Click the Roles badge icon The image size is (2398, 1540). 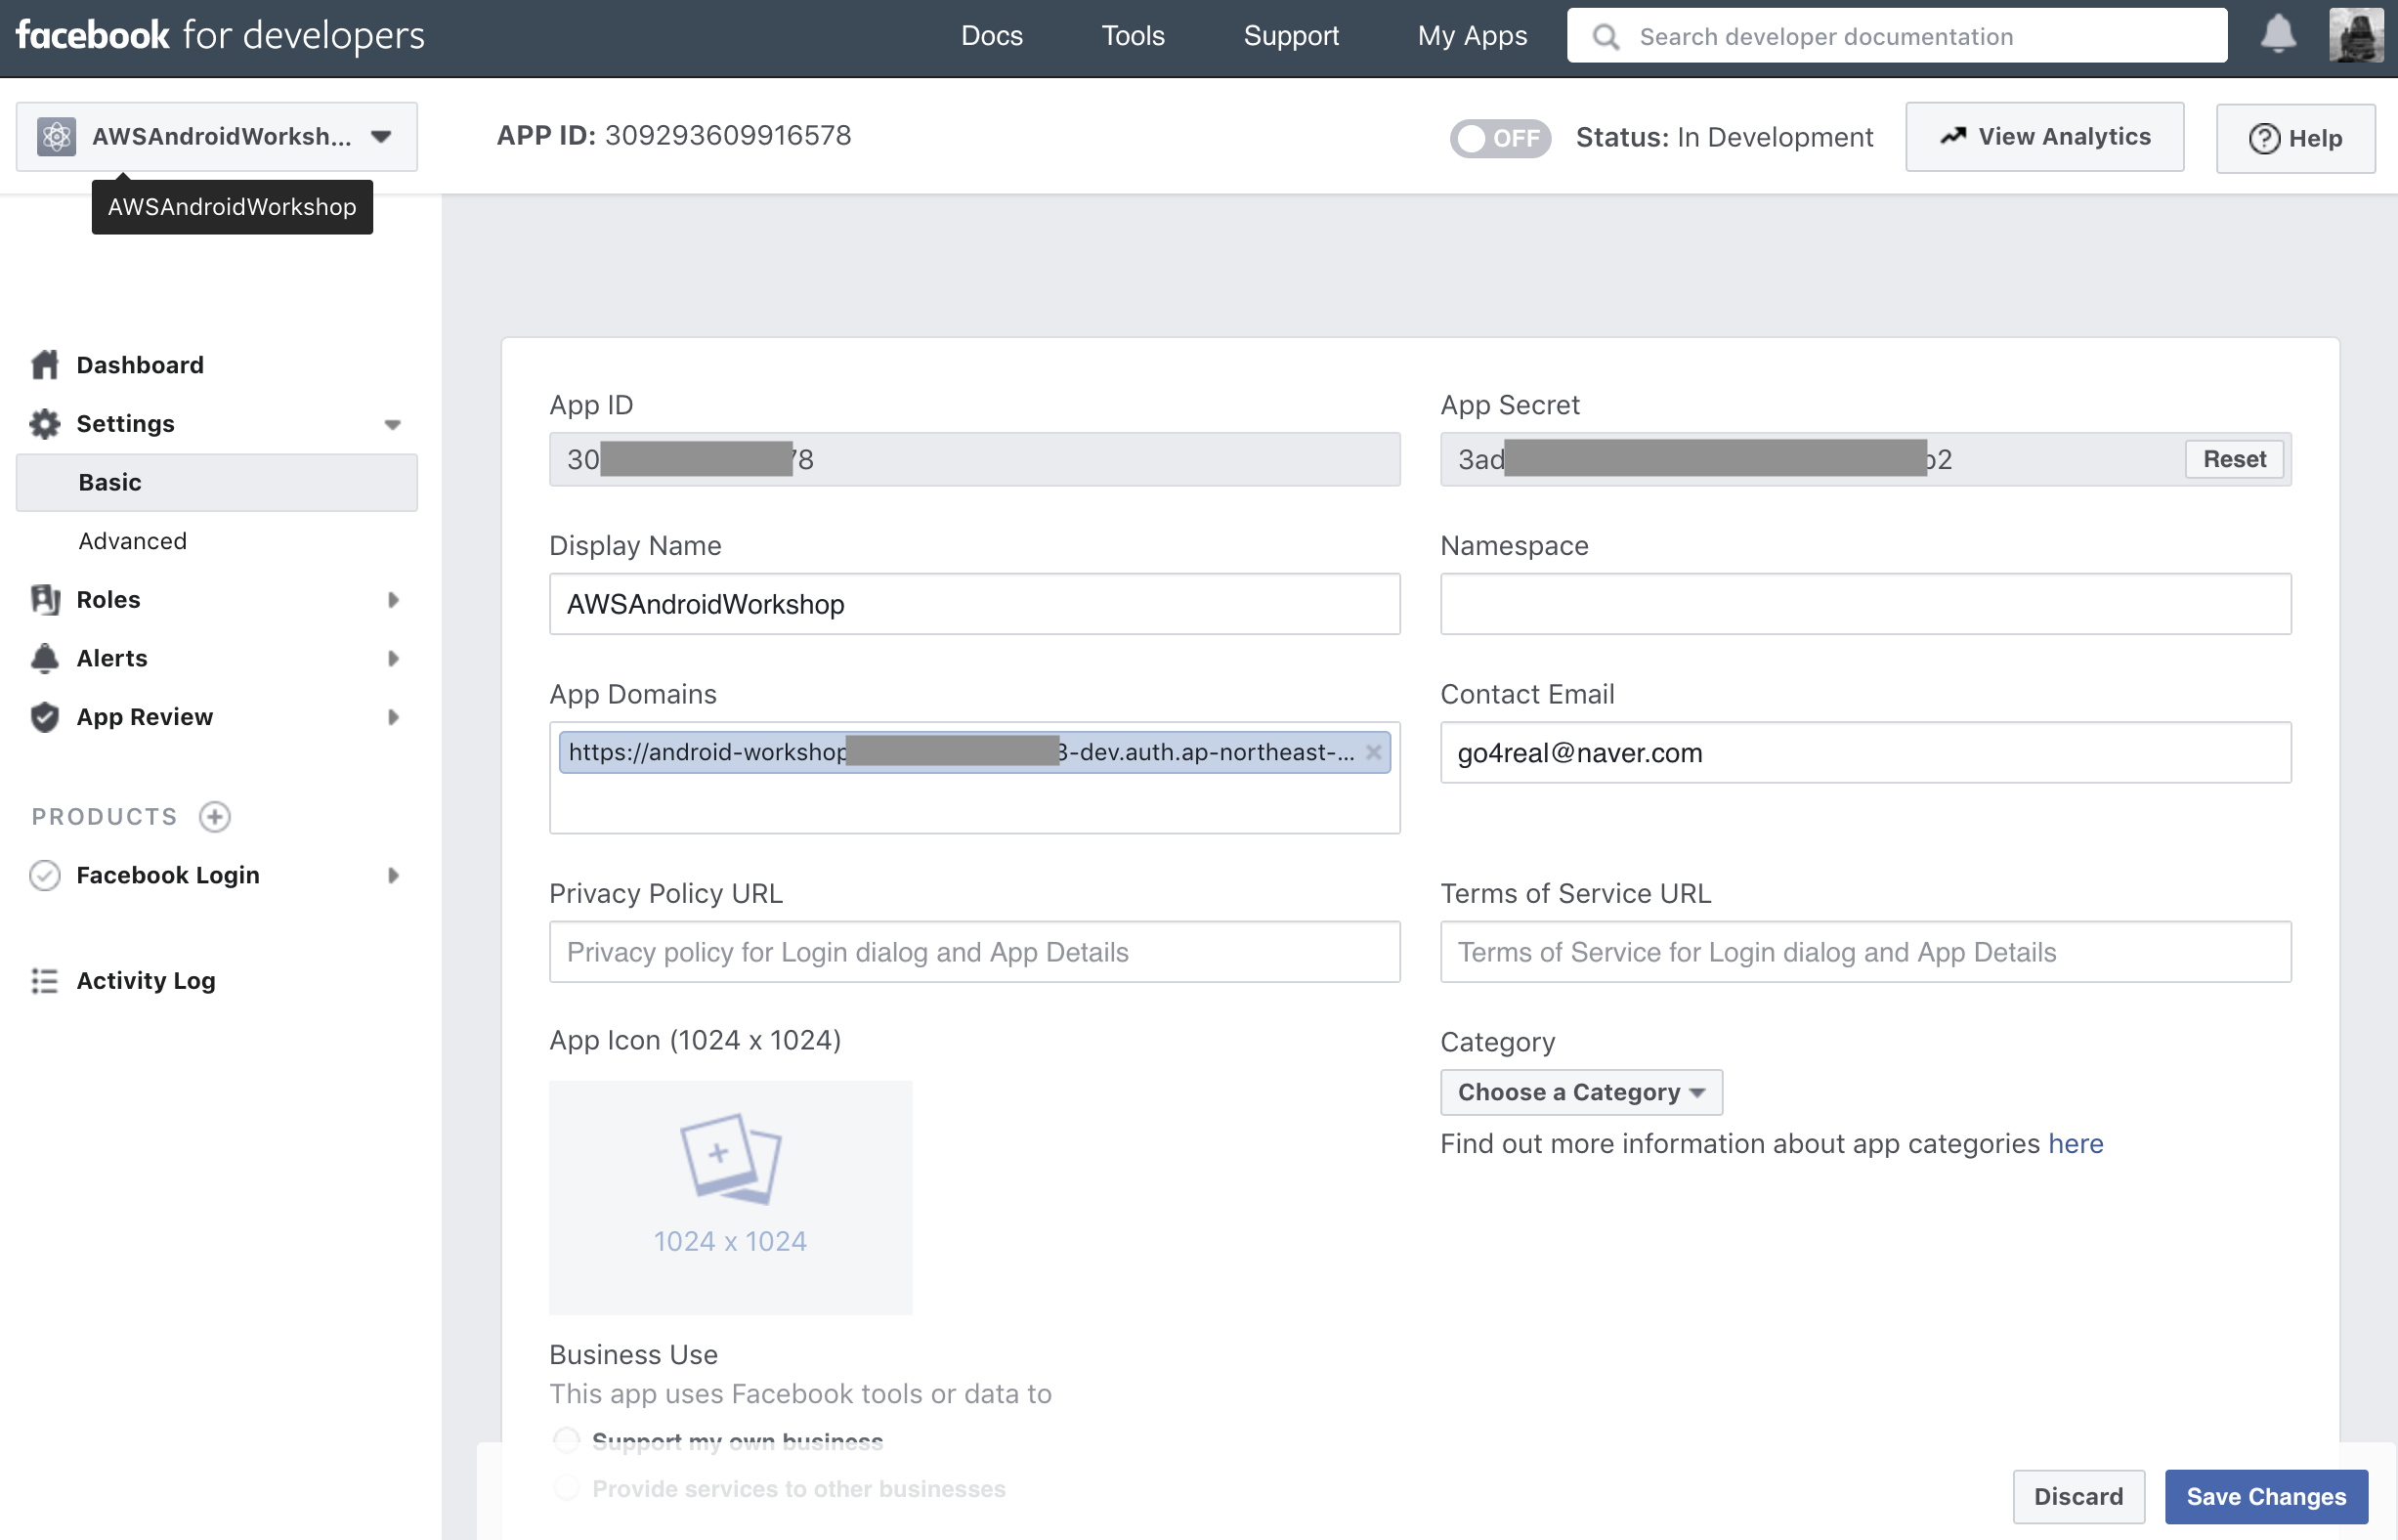click(45, 599)
